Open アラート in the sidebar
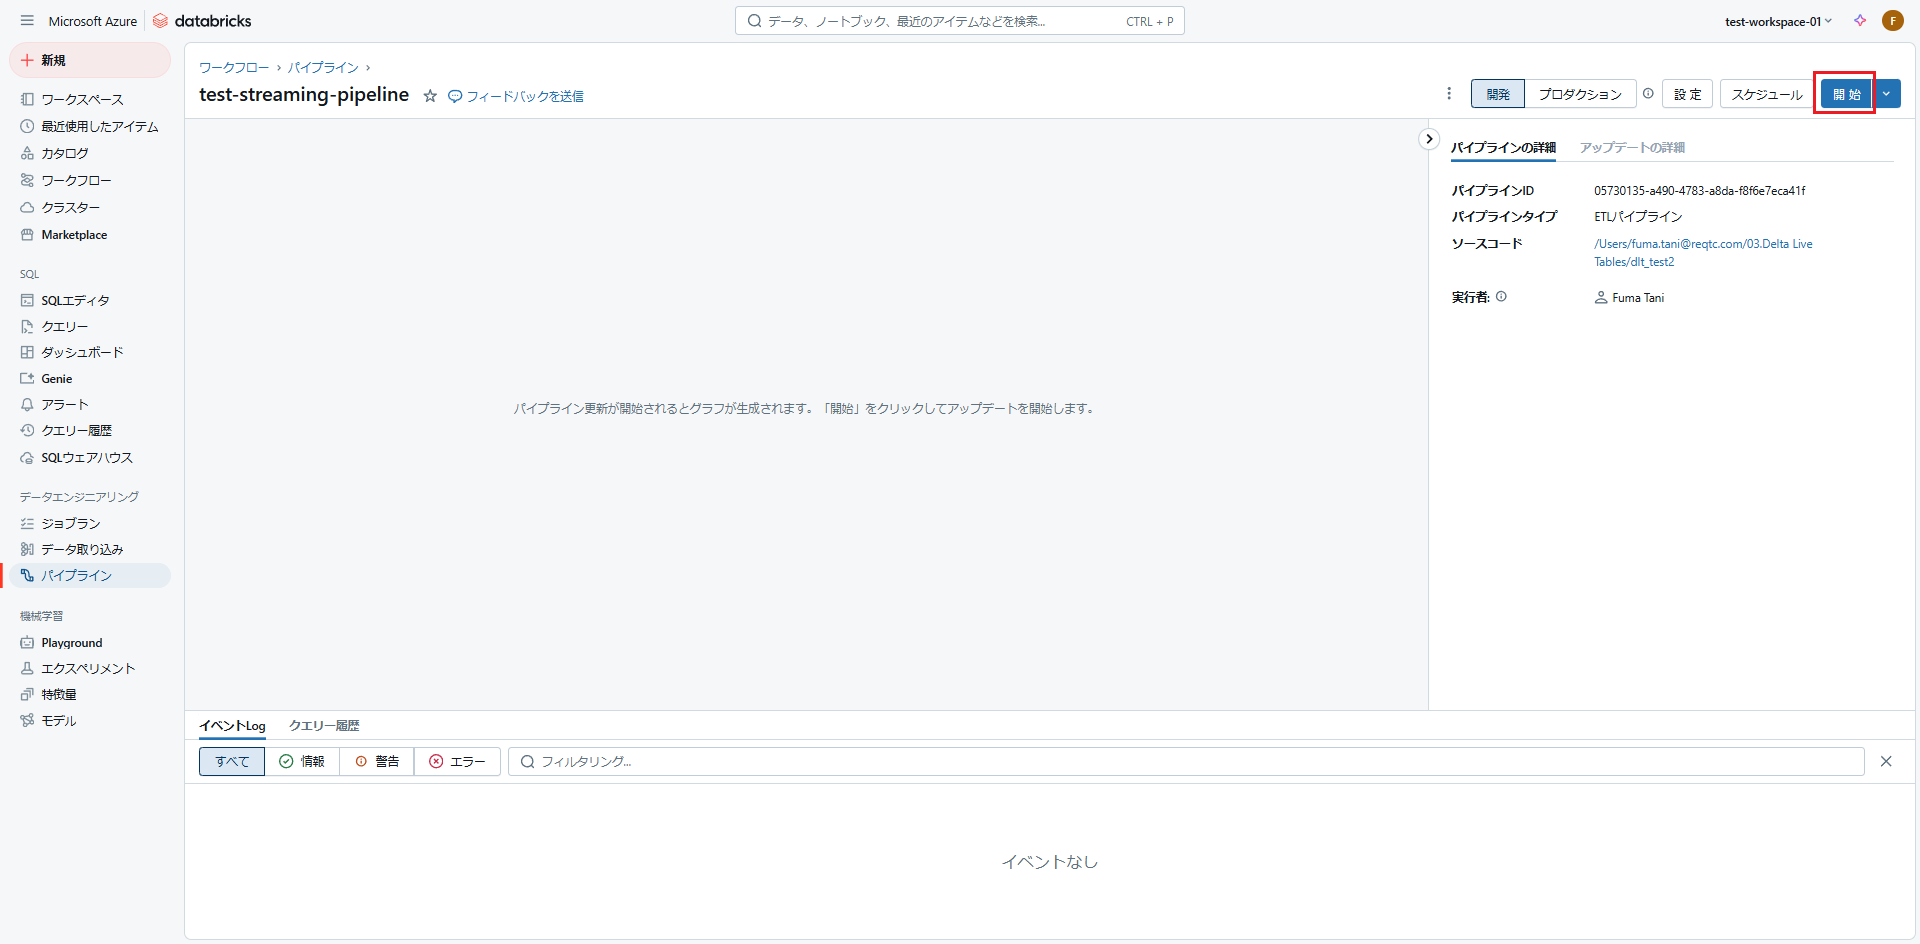 click(90, 404)
